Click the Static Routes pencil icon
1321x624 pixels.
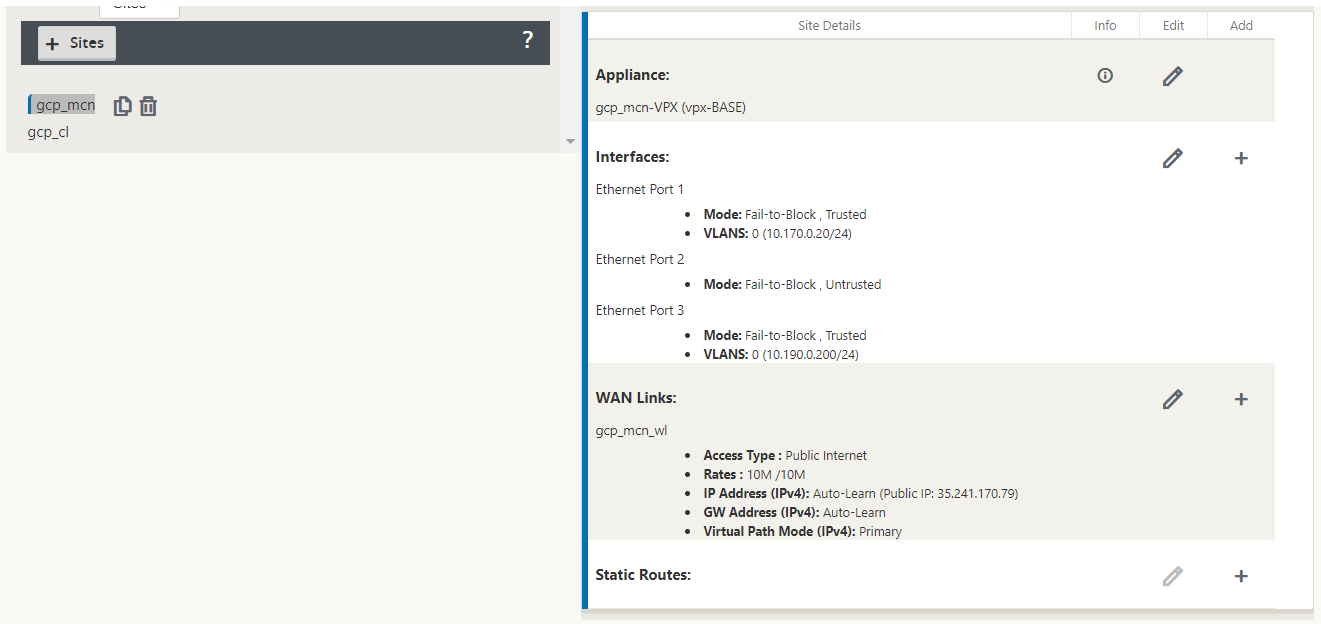[1173, 576]
